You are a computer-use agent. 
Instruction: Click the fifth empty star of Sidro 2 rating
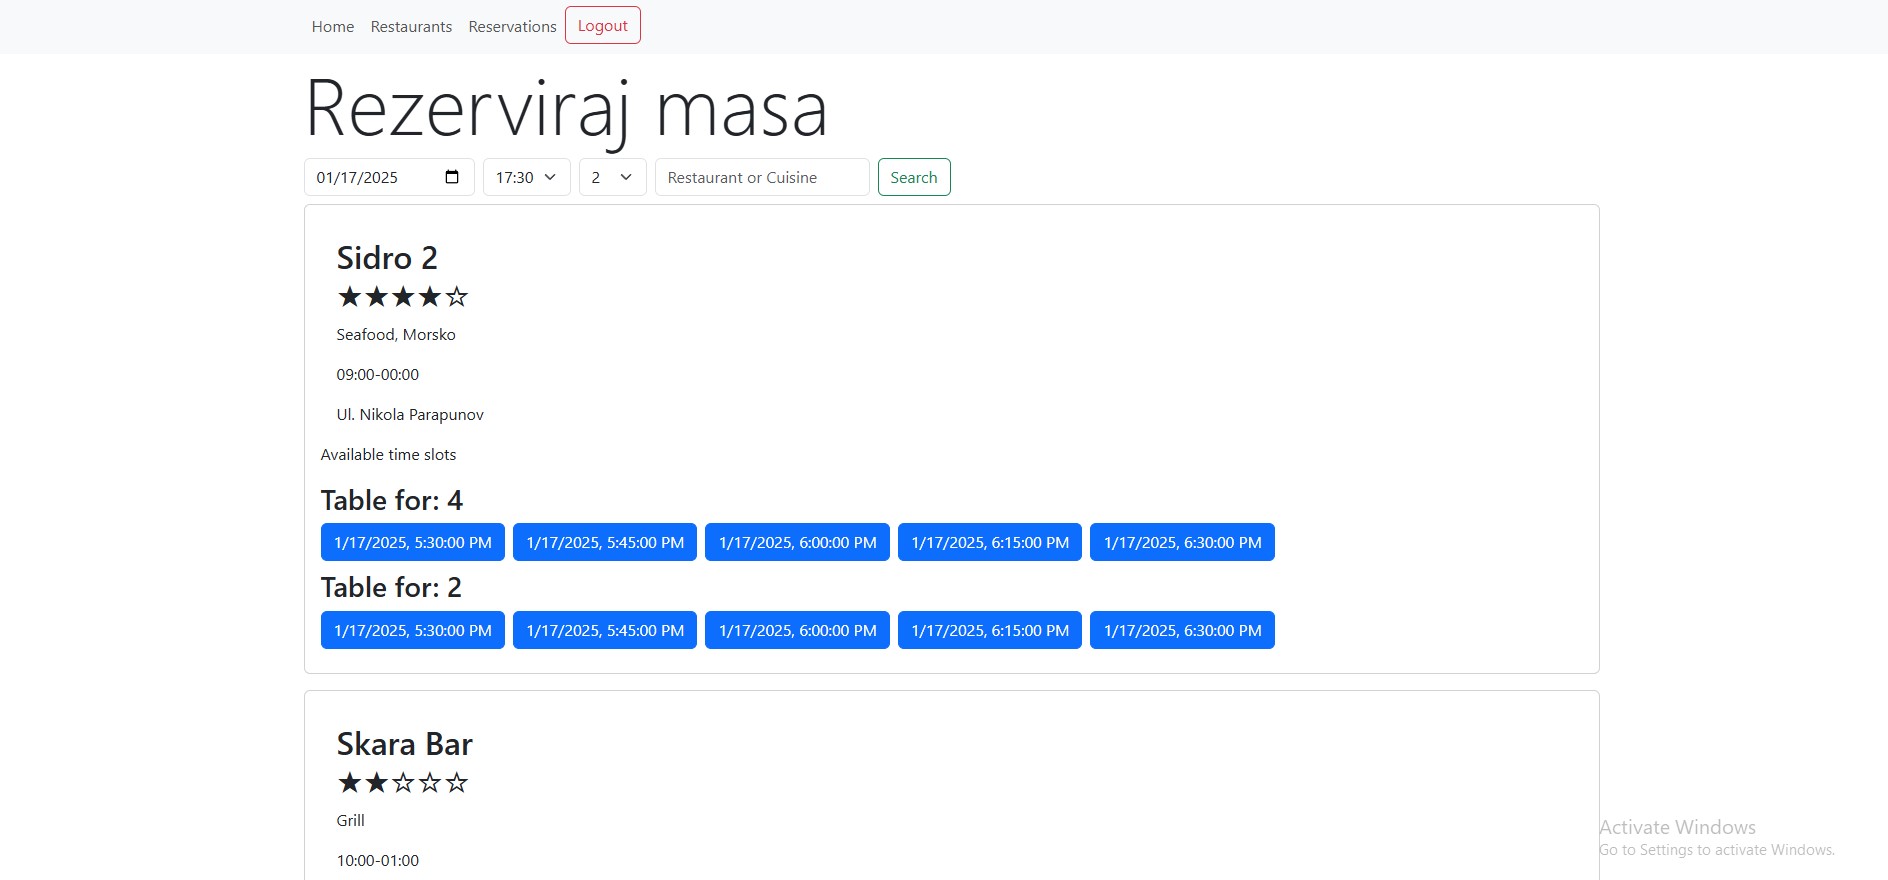457,297
